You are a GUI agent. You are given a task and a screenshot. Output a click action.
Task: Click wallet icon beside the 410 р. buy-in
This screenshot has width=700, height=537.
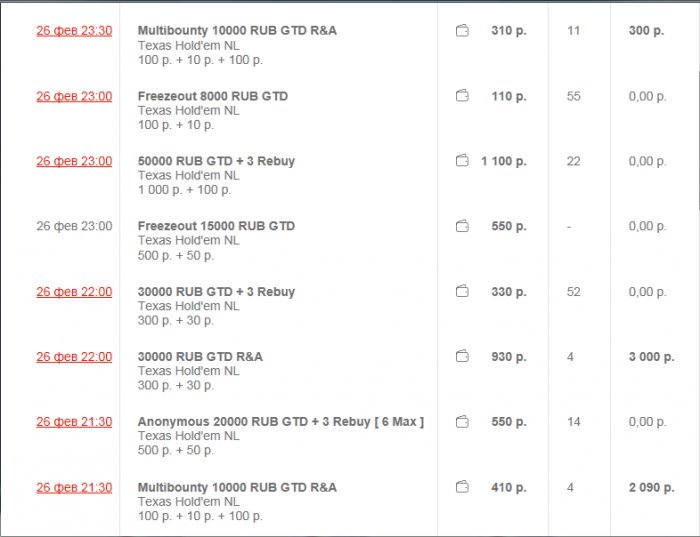click(x=462, y=488)
